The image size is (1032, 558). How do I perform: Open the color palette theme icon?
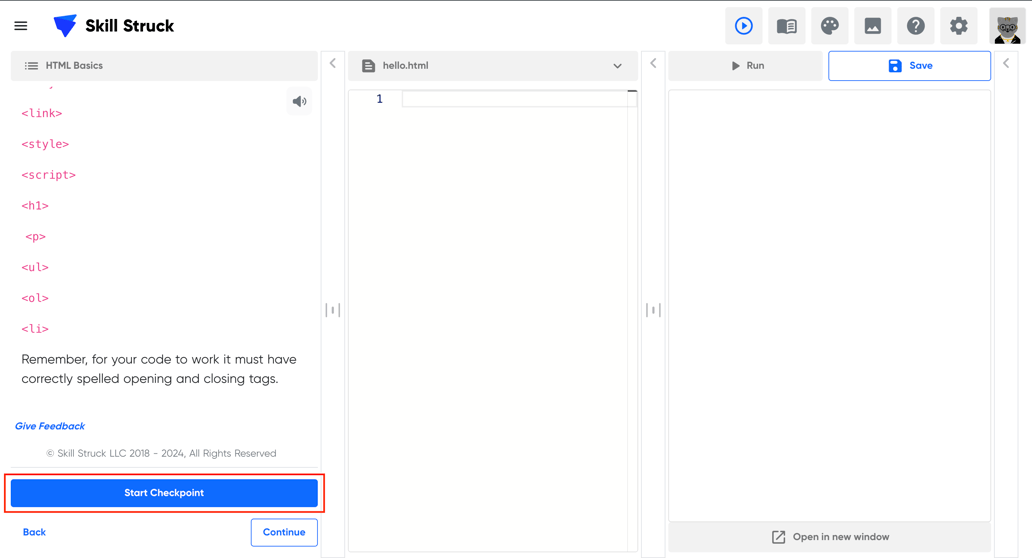click(x=830, y=26)
